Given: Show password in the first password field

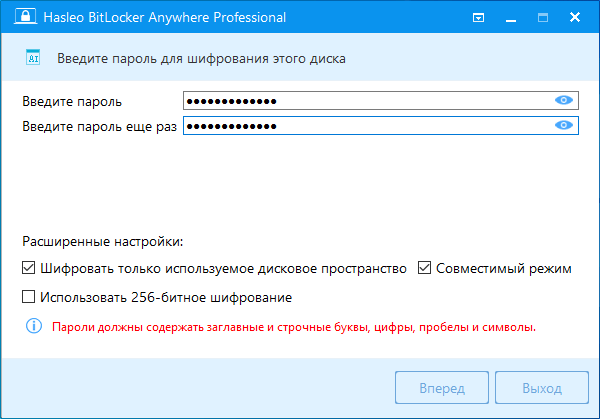Looking at the screenshot, I should [x=564, y=100].
